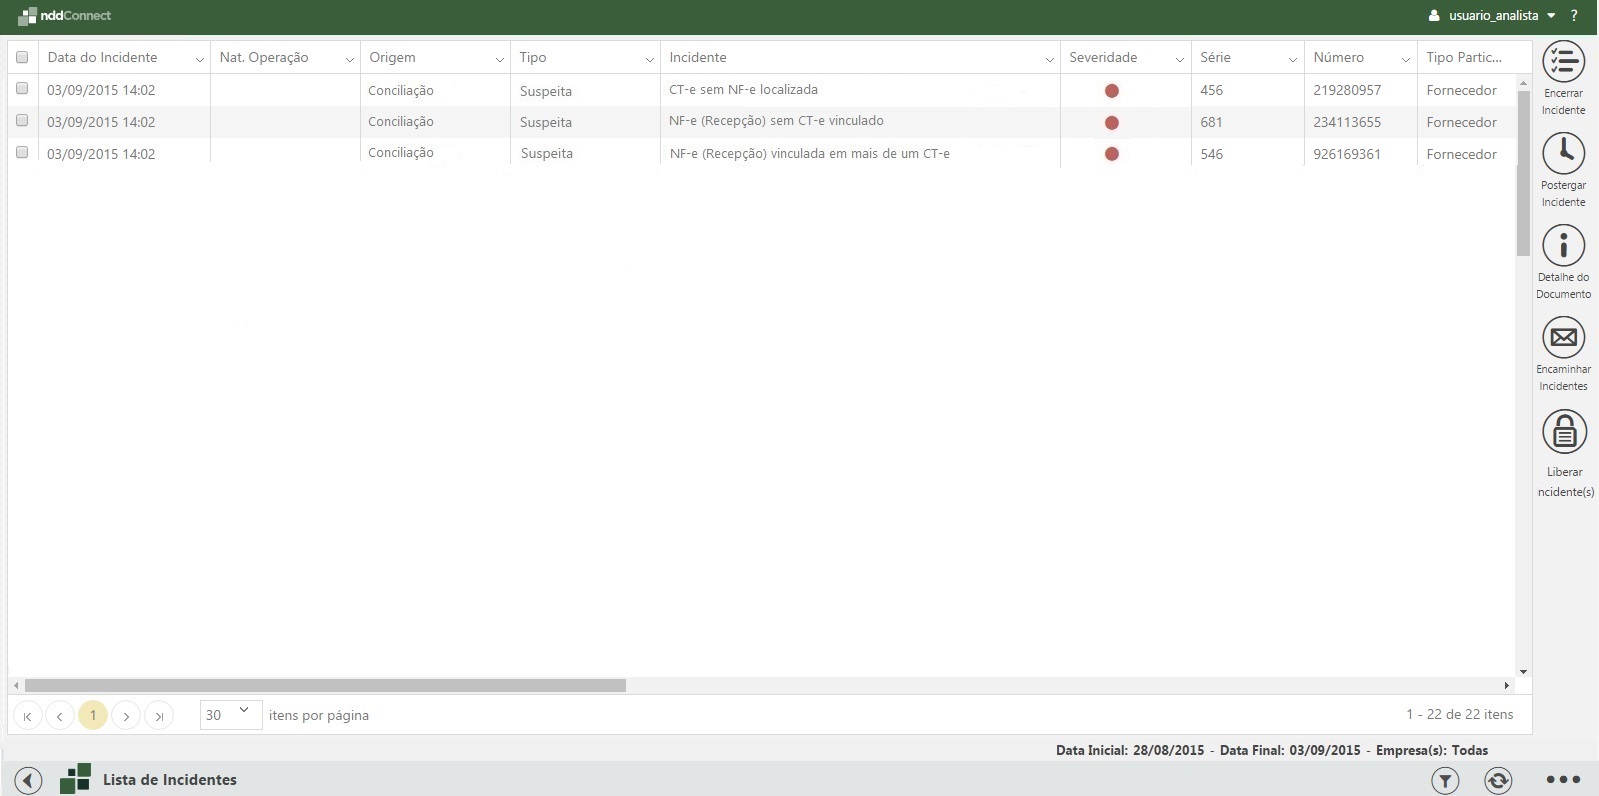
Task: Open the filter funnel icon
Action: (1445, 780)
